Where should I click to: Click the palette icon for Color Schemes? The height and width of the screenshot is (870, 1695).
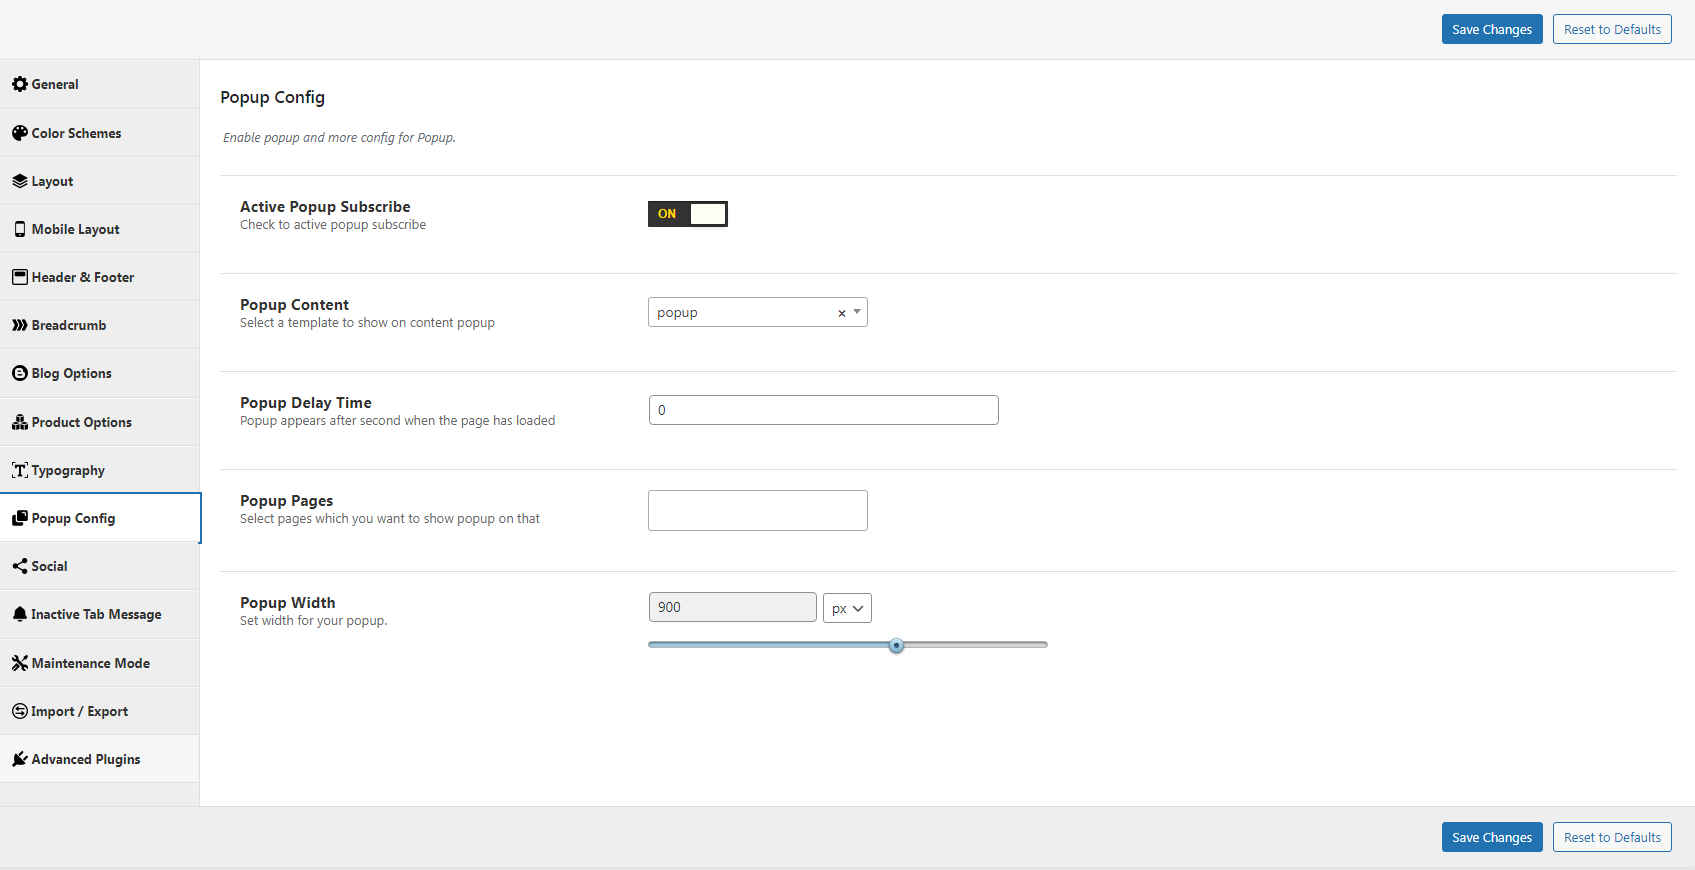click(x=19, y=133)
